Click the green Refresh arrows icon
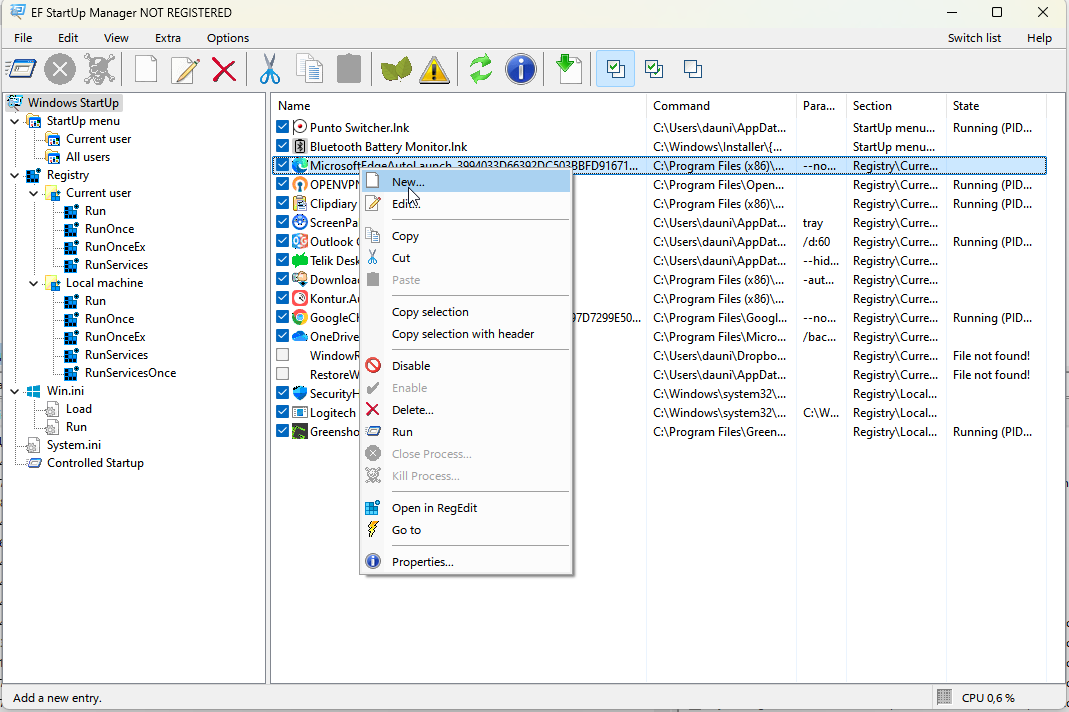The height and width of the screenshot is (712, 1069). [x=481, y=69]
